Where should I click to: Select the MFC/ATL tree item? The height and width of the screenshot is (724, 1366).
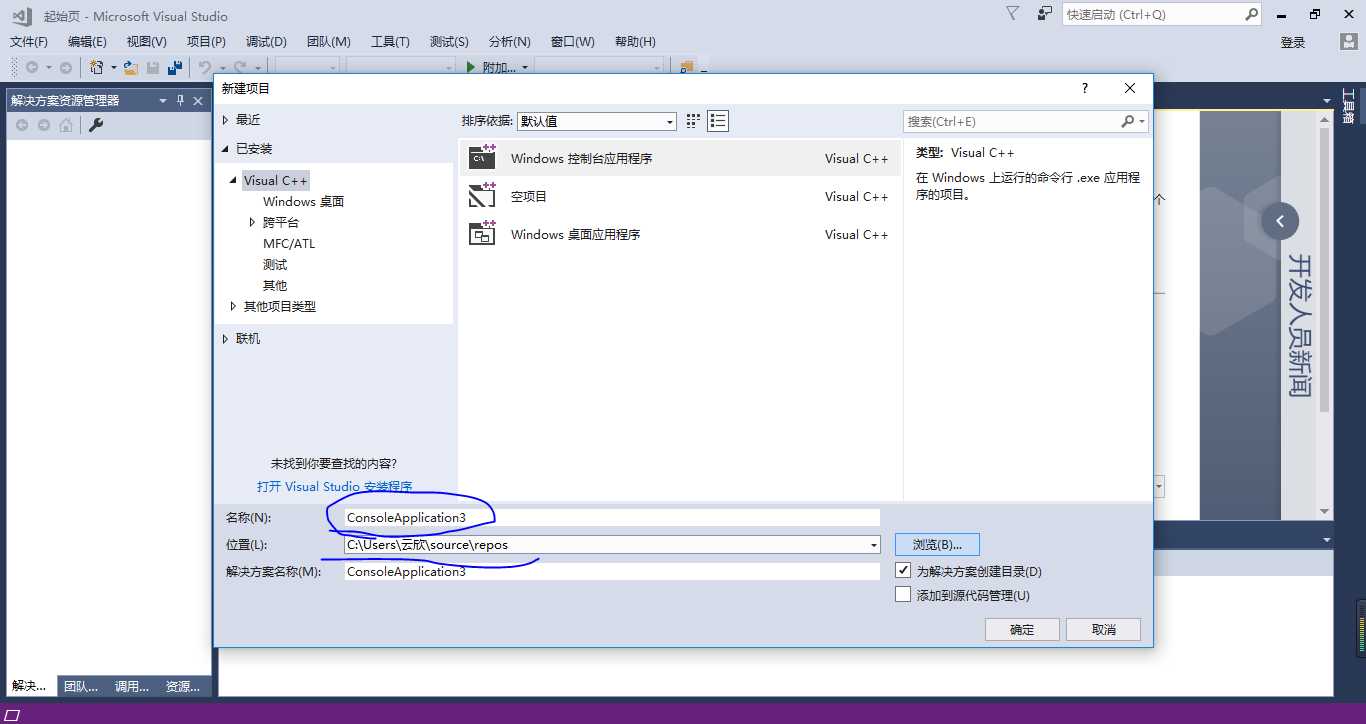289,243
